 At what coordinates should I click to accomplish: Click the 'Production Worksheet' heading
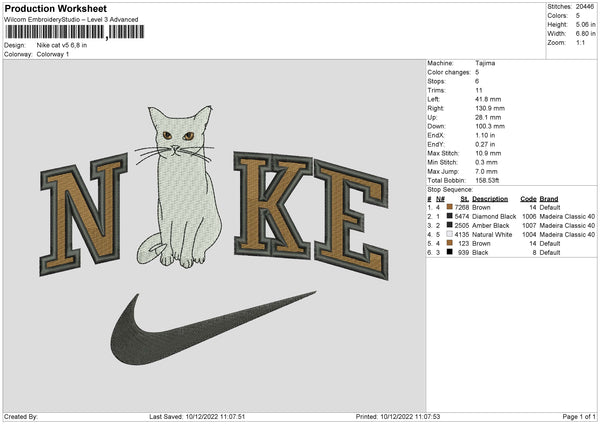click(x=55, y=9)
